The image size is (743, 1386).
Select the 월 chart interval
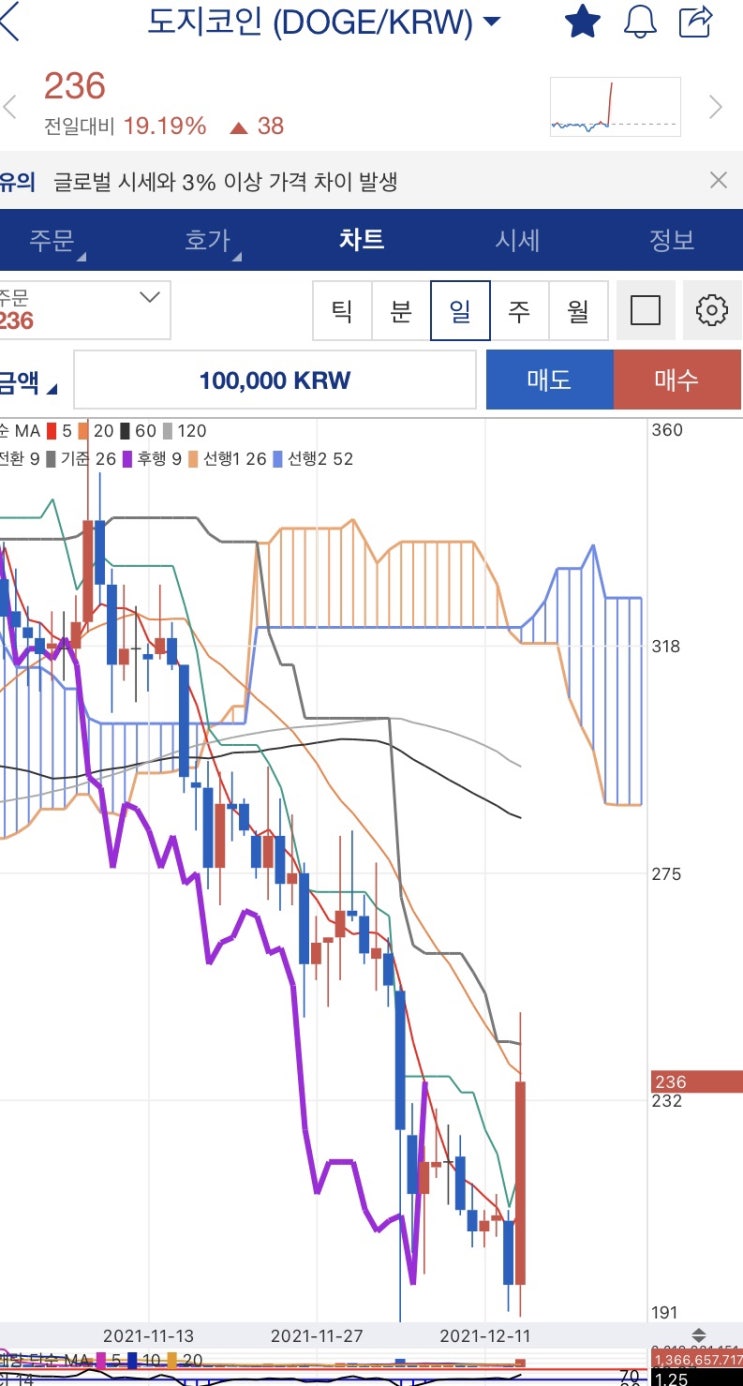click(x=578, y=311)
